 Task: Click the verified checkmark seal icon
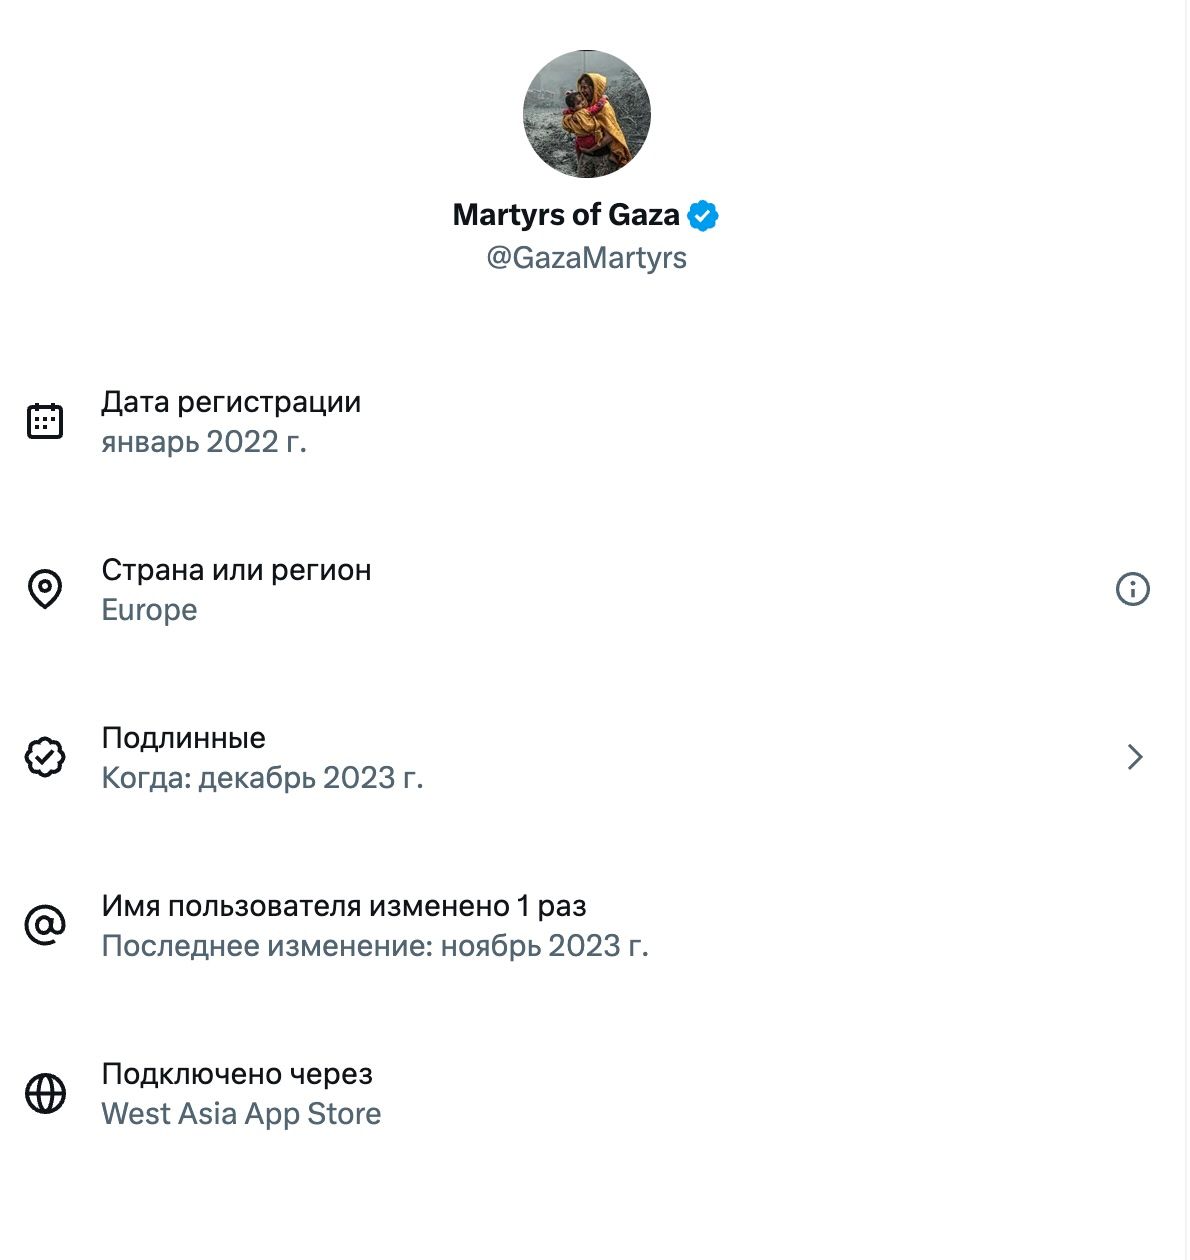[45, 757]
